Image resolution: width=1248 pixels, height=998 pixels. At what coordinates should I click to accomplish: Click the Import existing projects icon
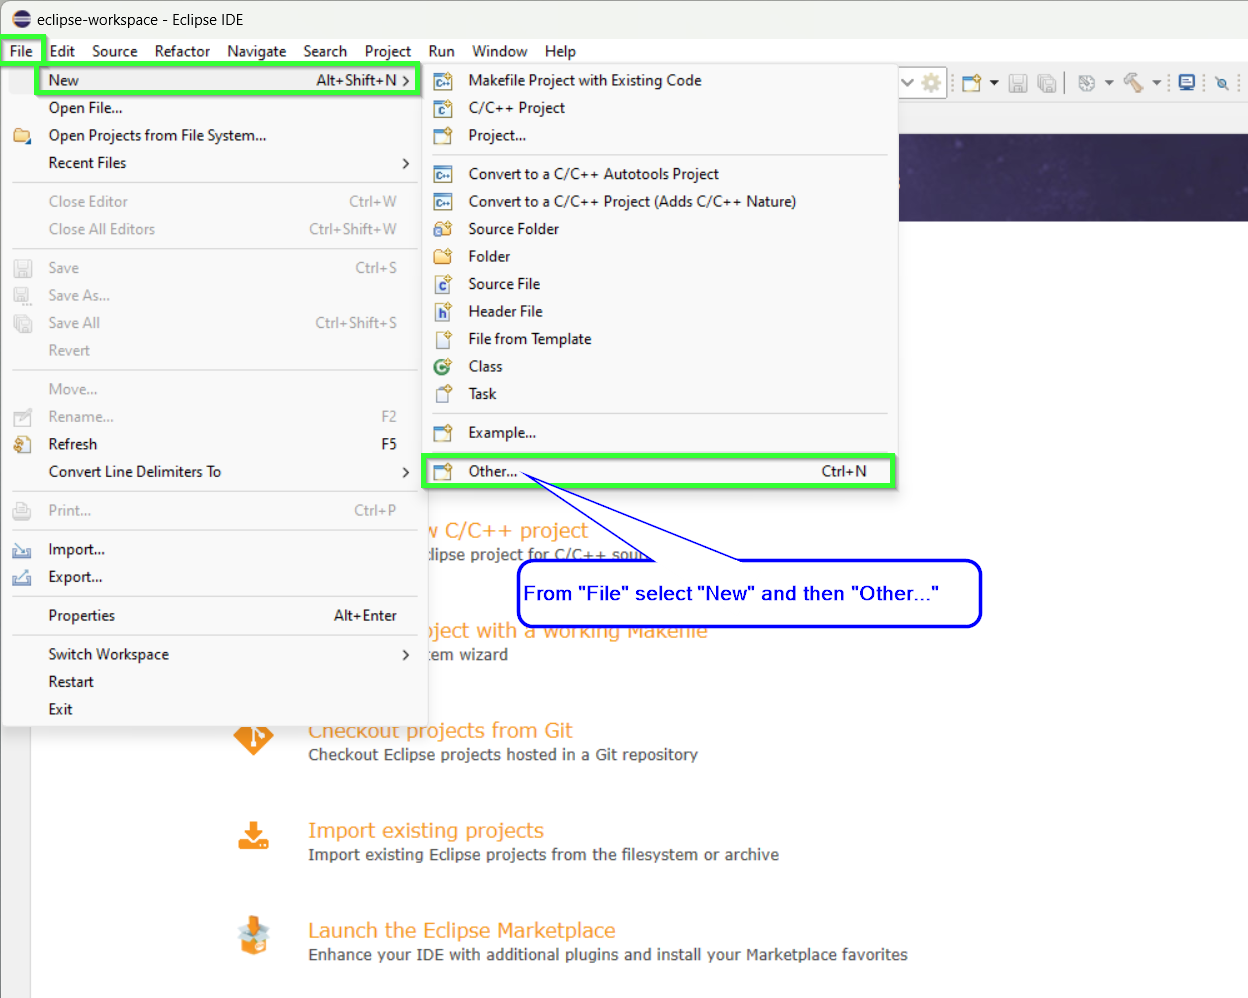click(254, 836)
